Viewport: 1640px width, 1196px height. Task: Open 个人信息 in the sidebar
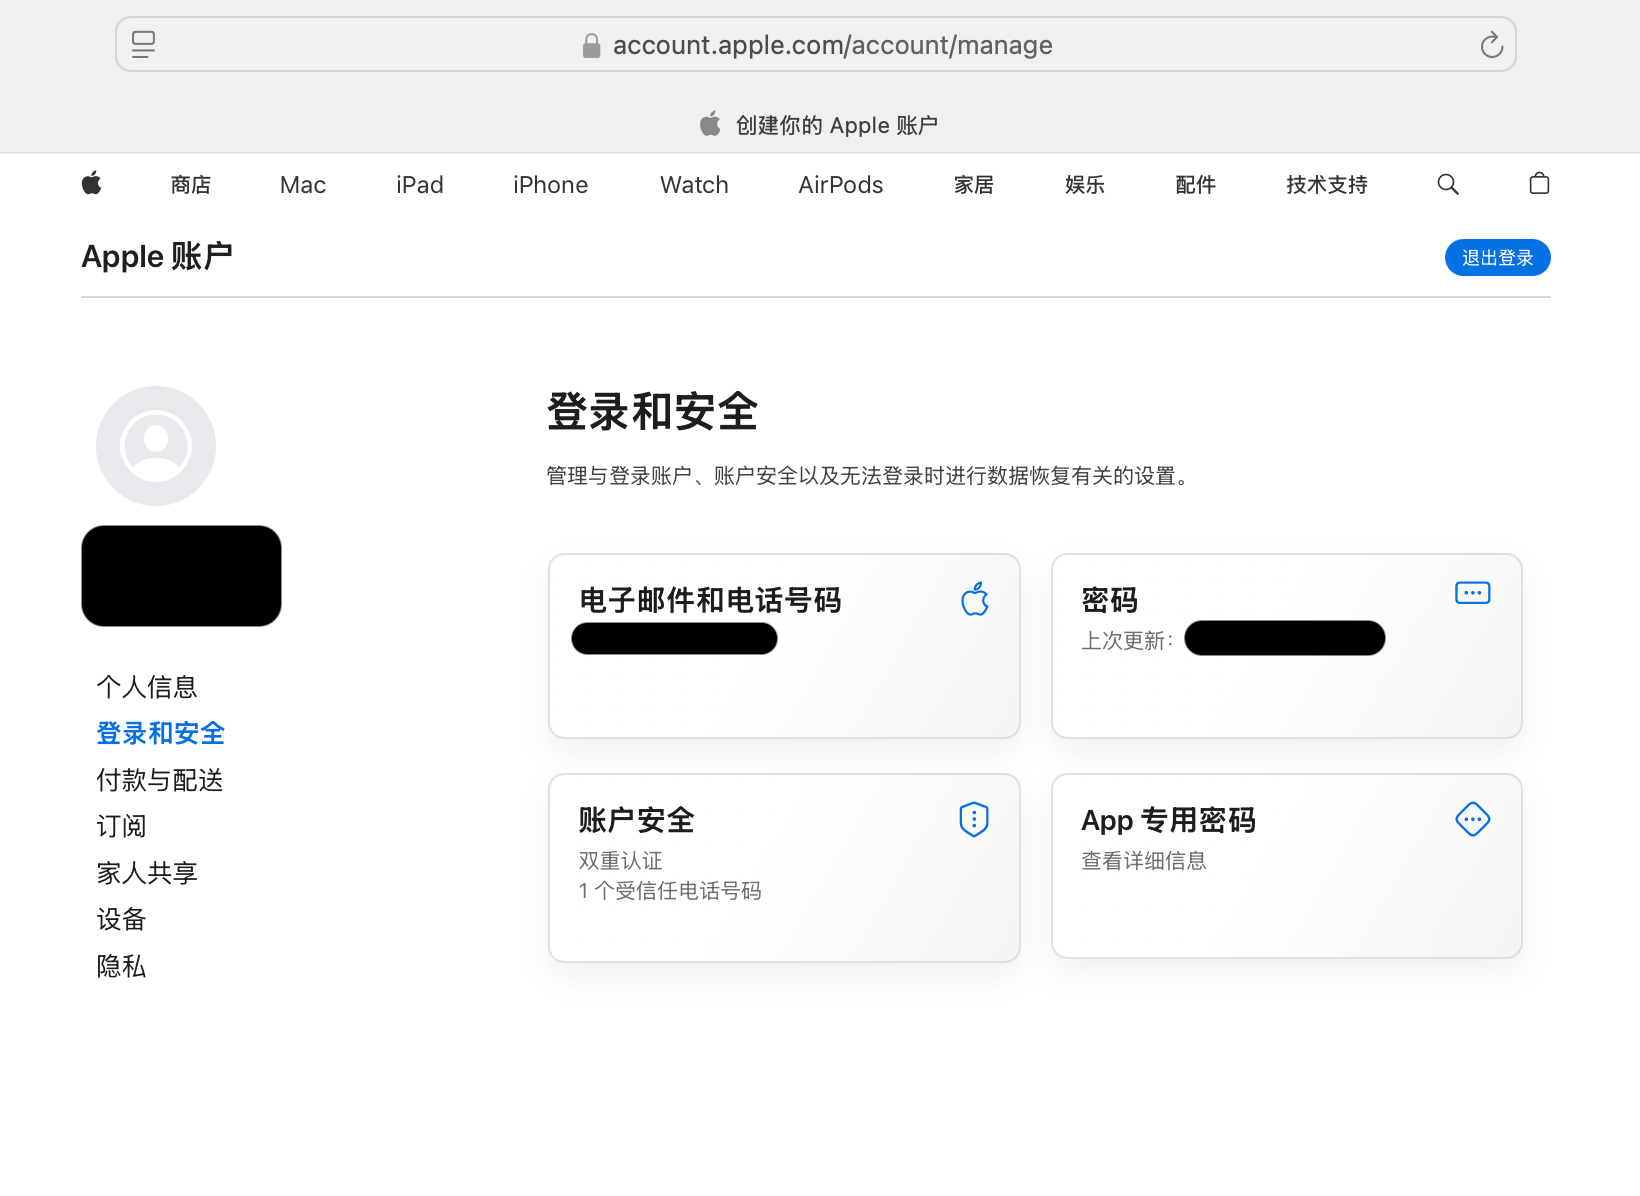[146, 686]
